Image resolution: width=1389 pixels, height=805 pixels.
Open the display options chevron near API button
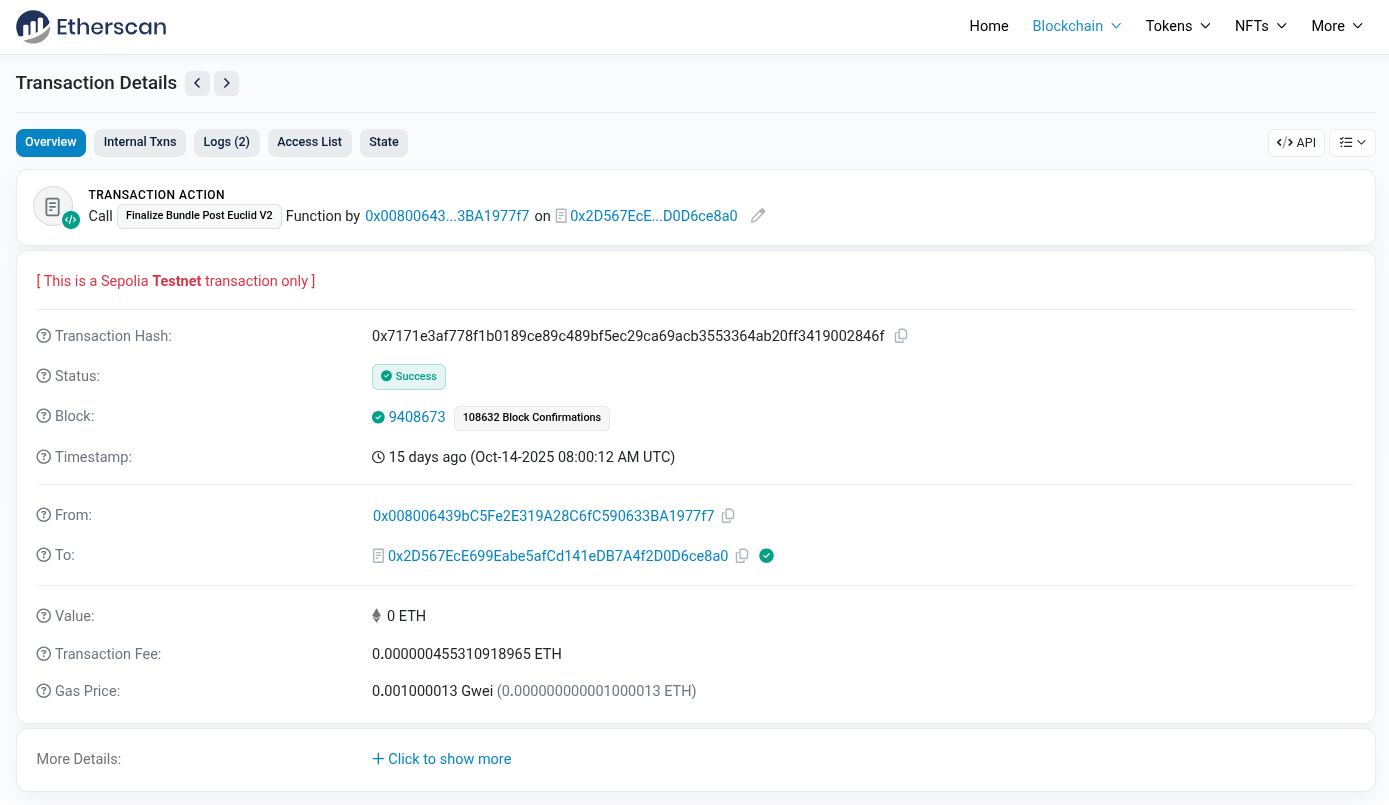point(1352,142)
